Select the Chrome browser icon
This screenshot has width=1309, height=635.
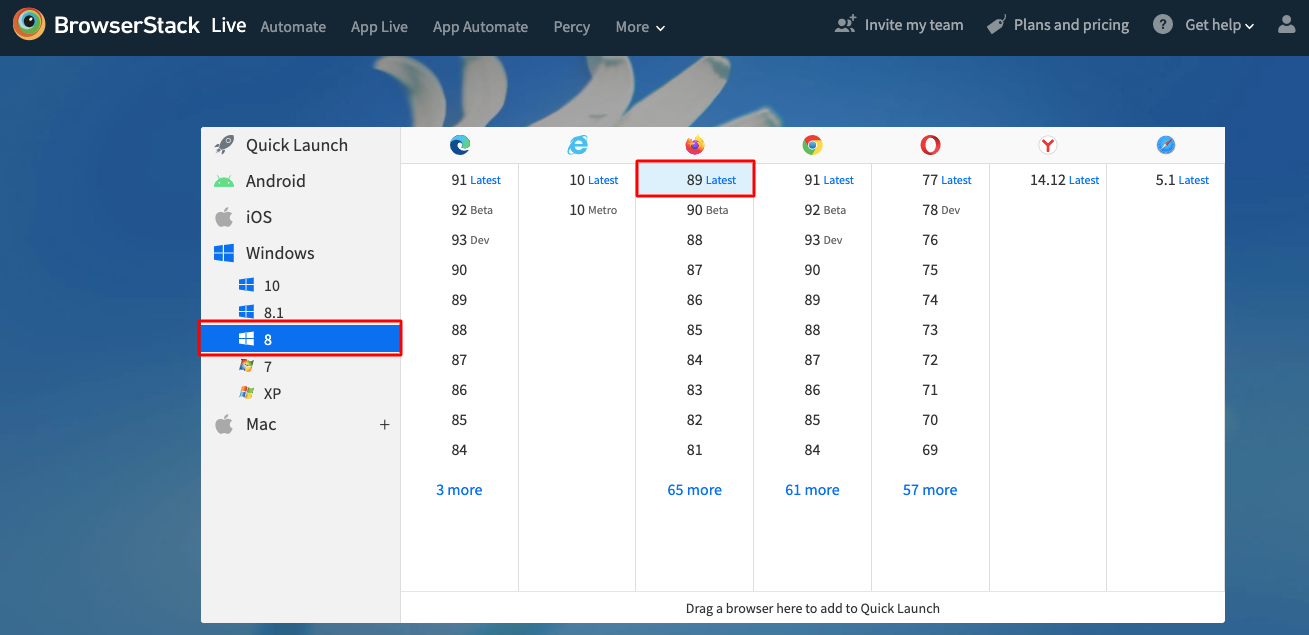812,144
